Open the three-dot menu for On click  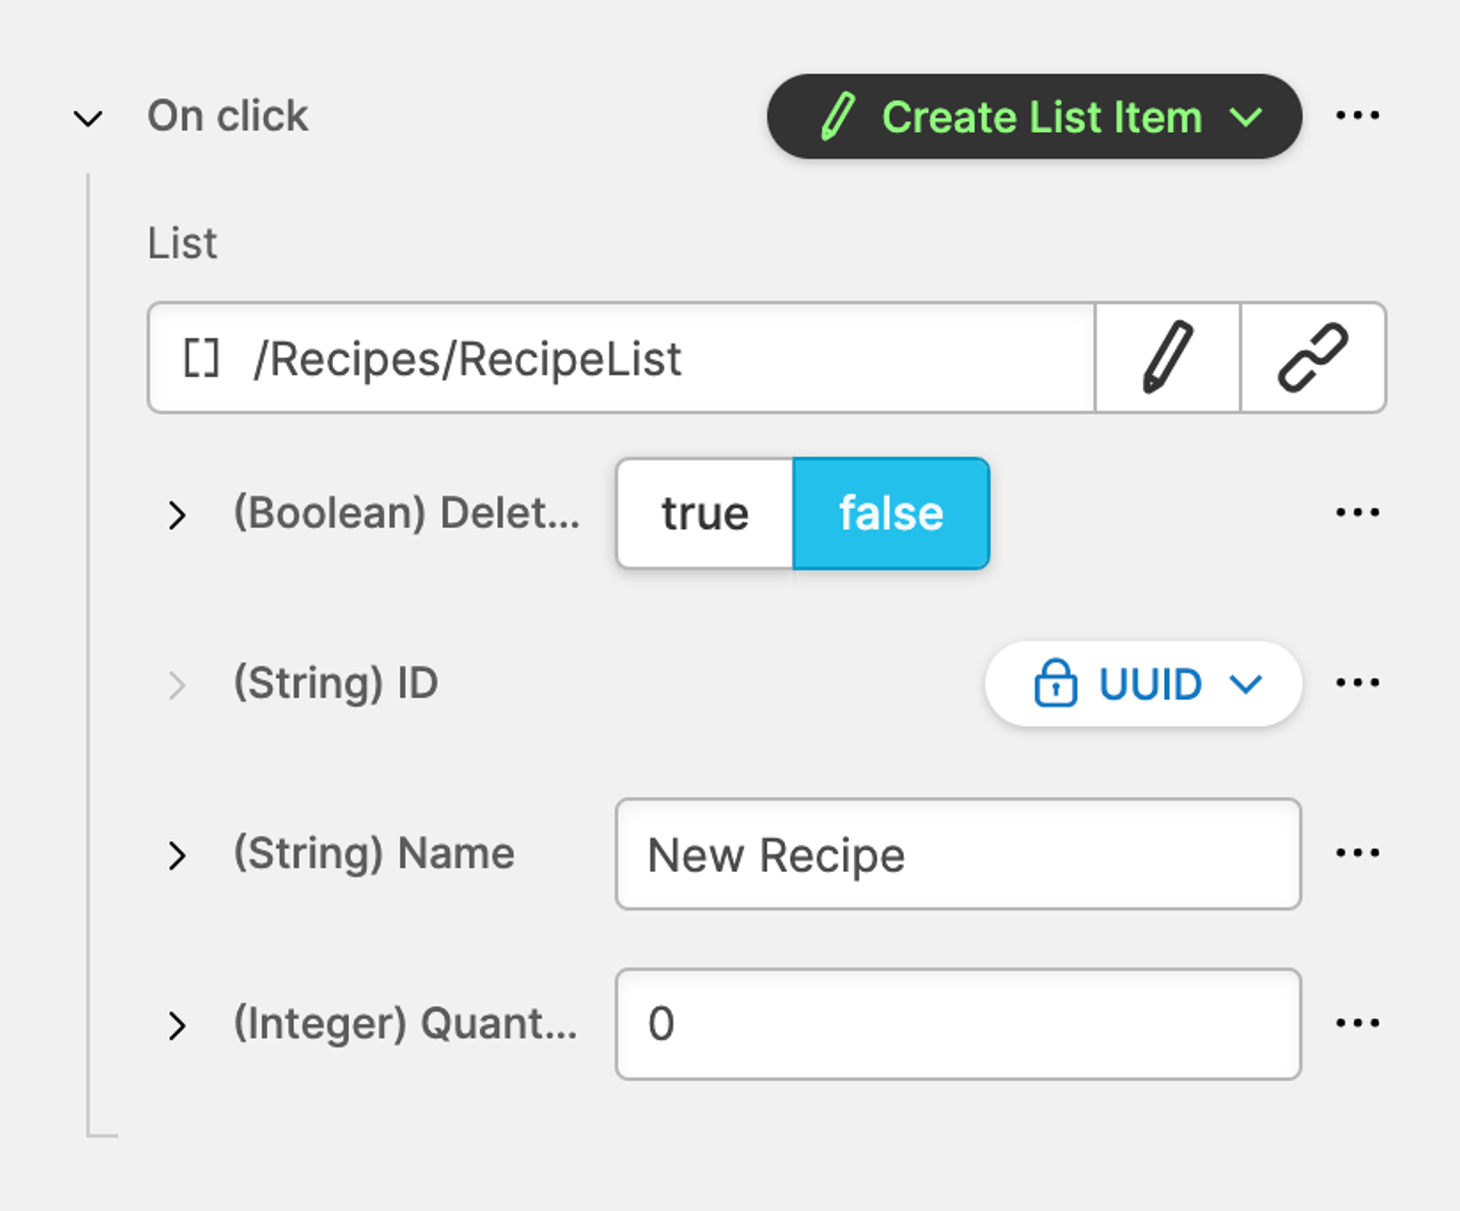[x=1357, y=116]
